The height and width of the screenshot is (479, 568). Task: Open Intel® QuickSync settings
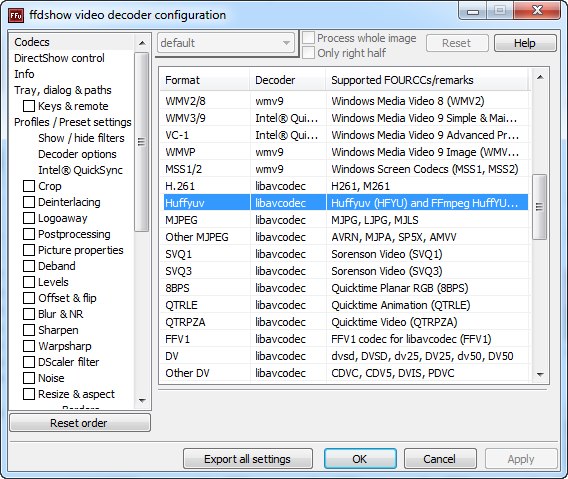click(80, 170)
